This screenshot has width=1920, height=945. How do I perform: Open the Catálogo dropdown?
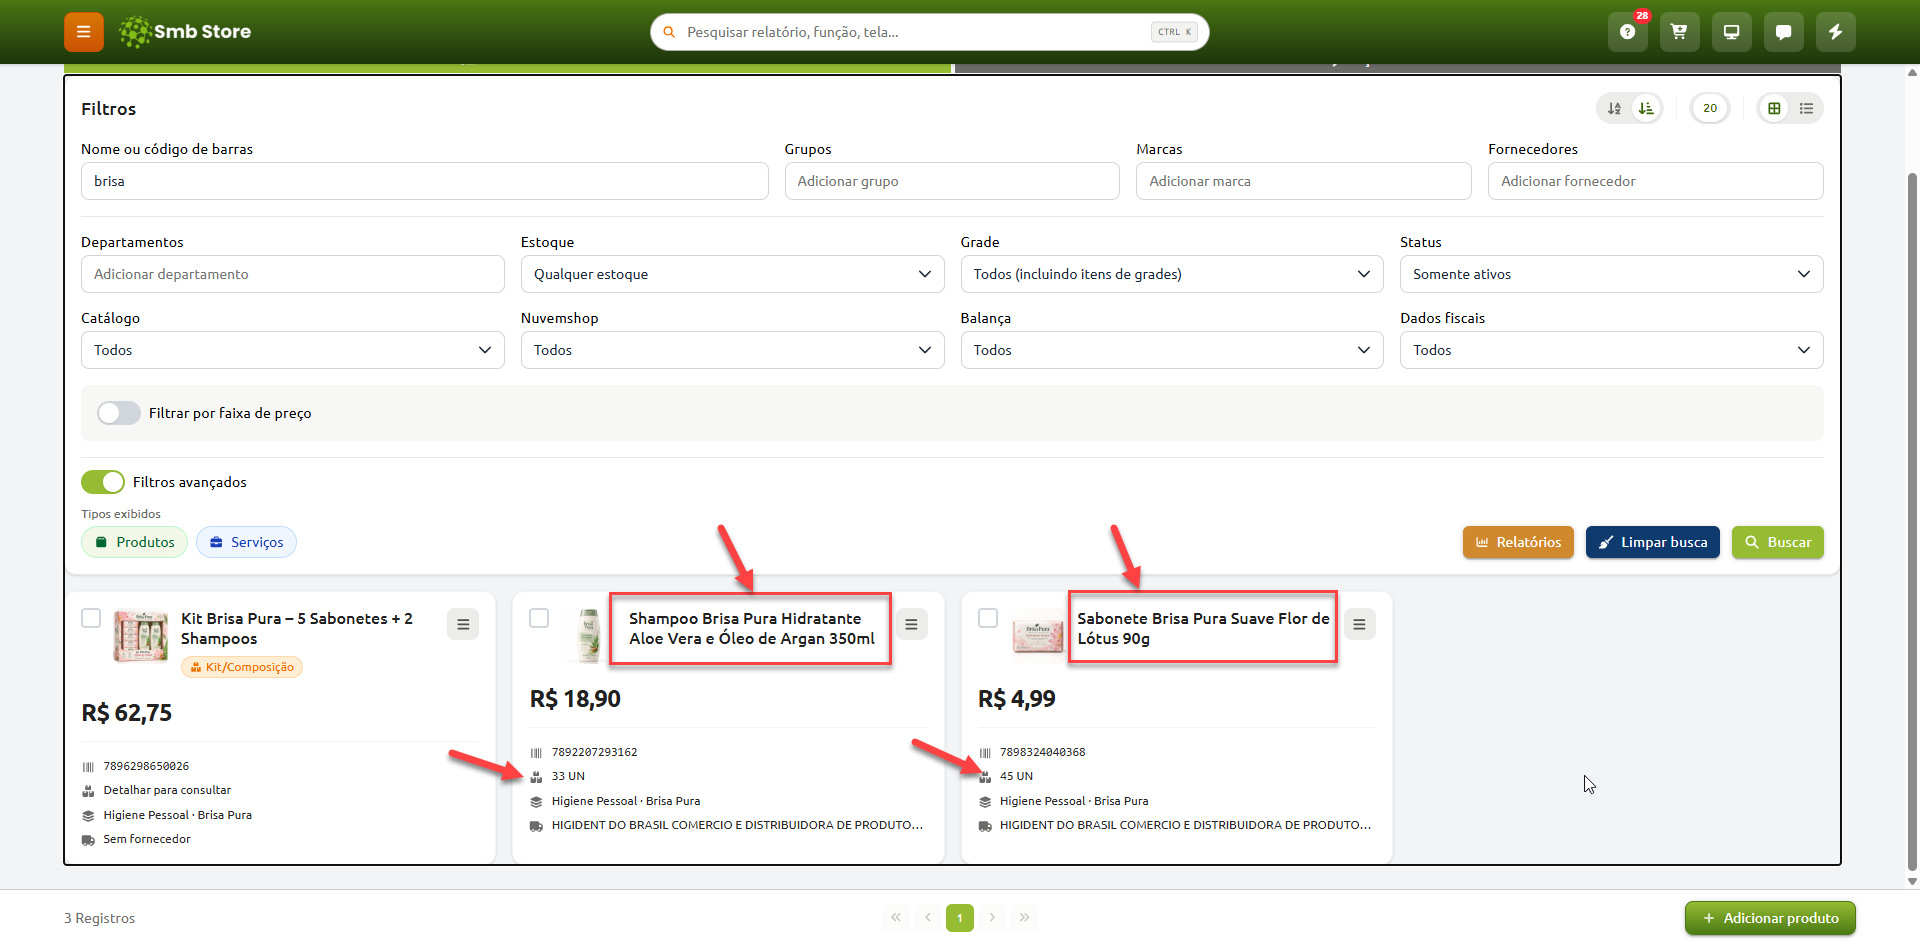(292, 350)
